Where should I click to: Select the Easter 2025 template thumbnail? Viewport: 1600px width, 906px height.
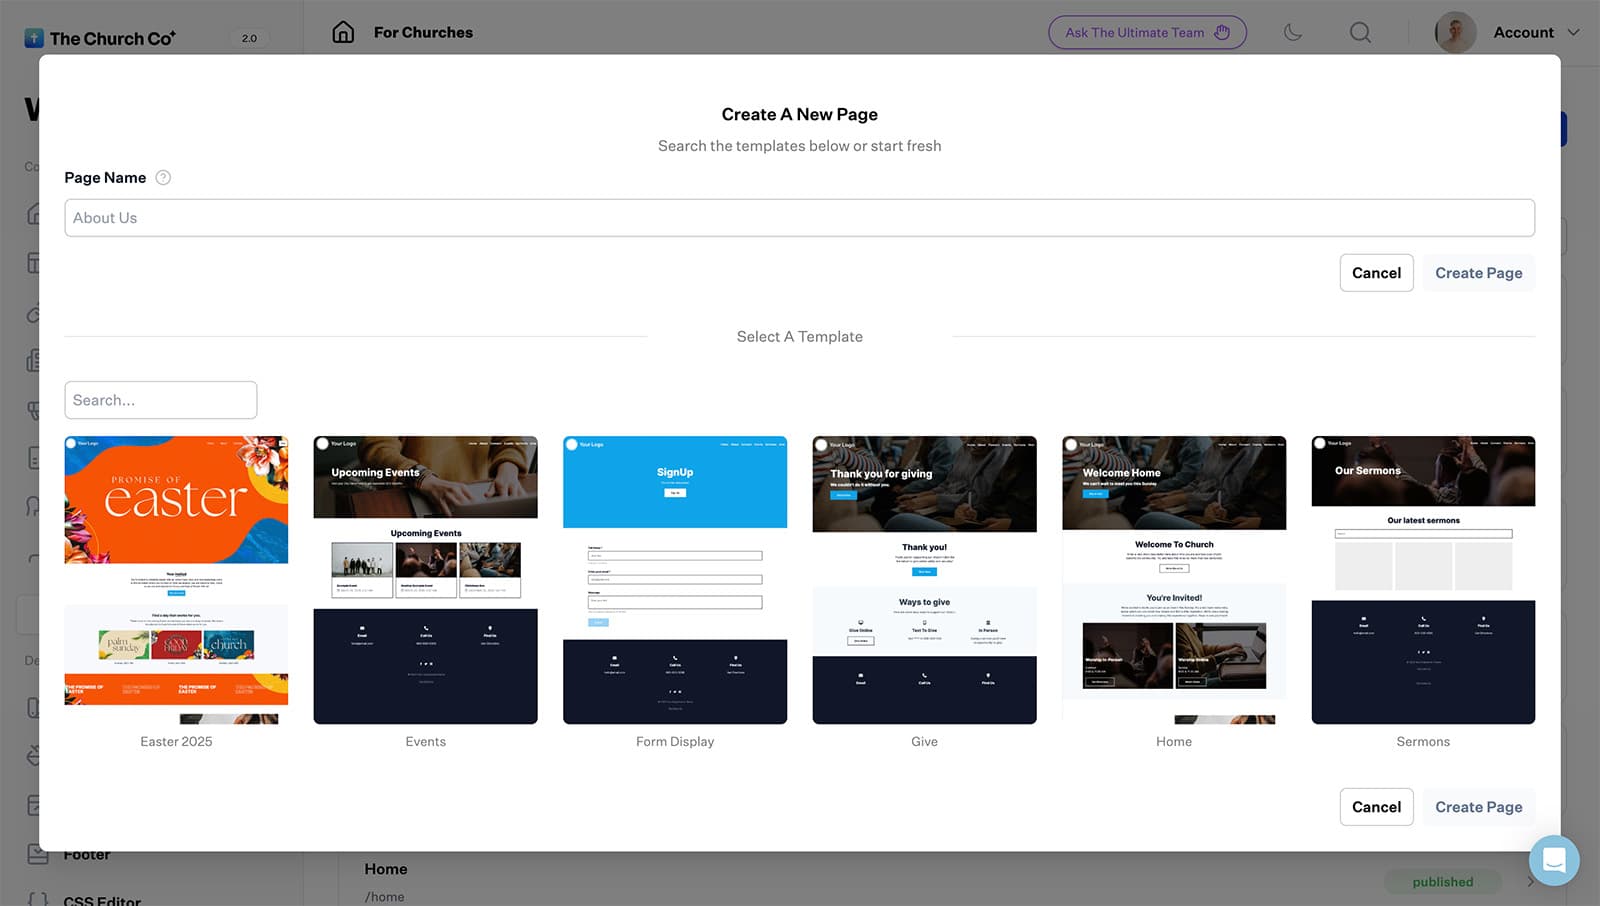(176, 580)
